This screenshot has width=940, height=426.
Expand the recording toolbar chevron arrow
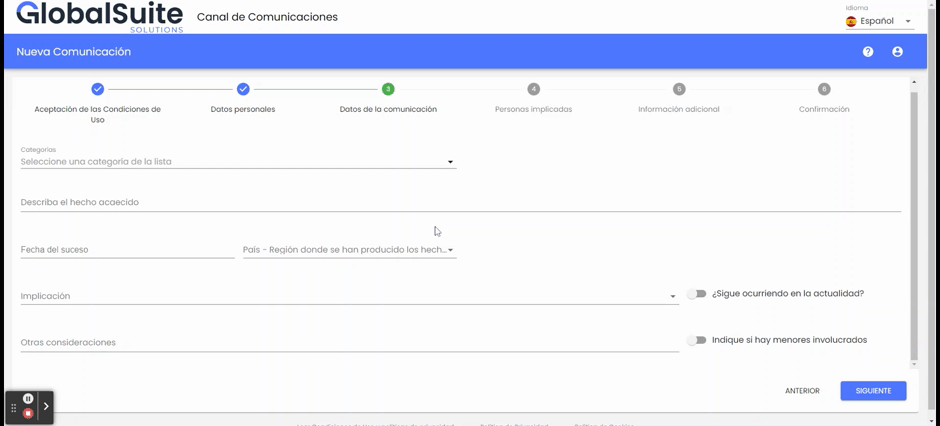46,407
